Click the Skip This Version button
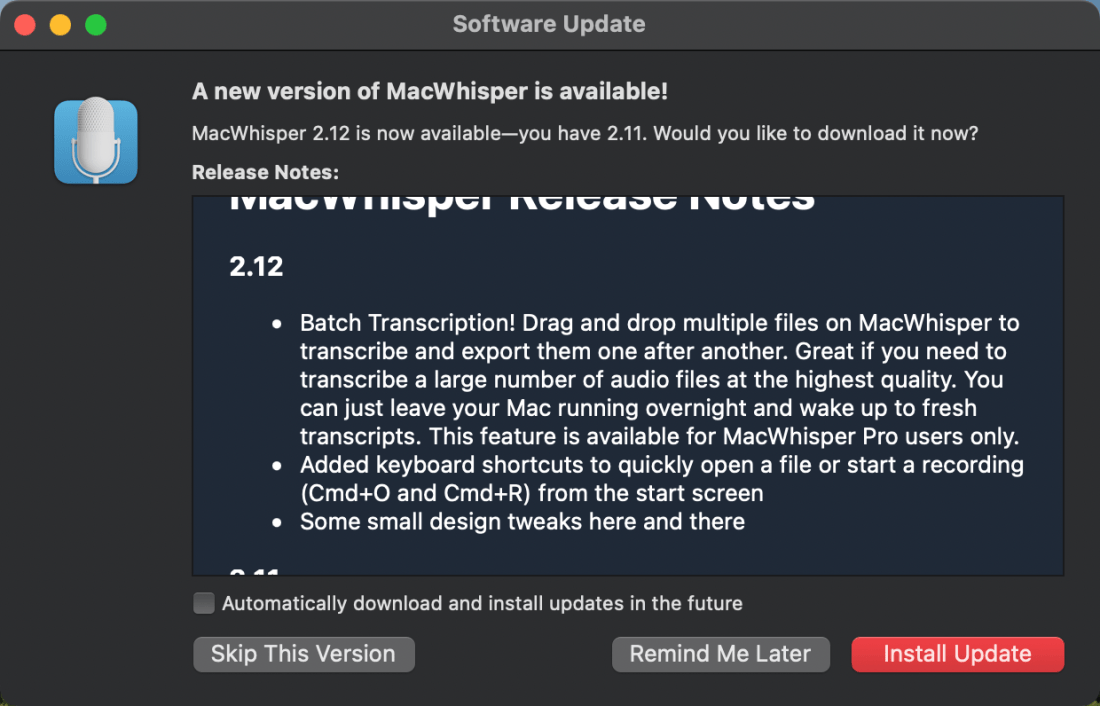 (x=303, y=654)
